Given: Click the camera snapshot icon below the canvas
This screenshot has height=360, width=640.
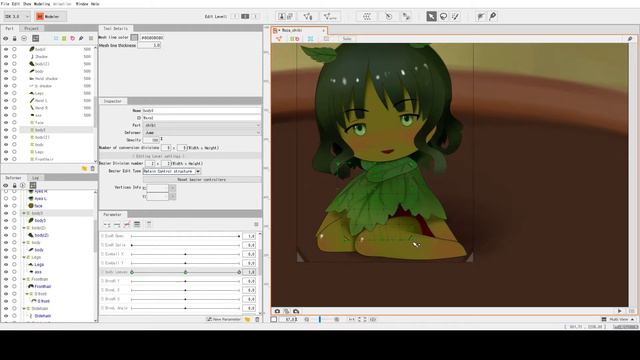Looking at the screenshot, I should tap(277, 311).
